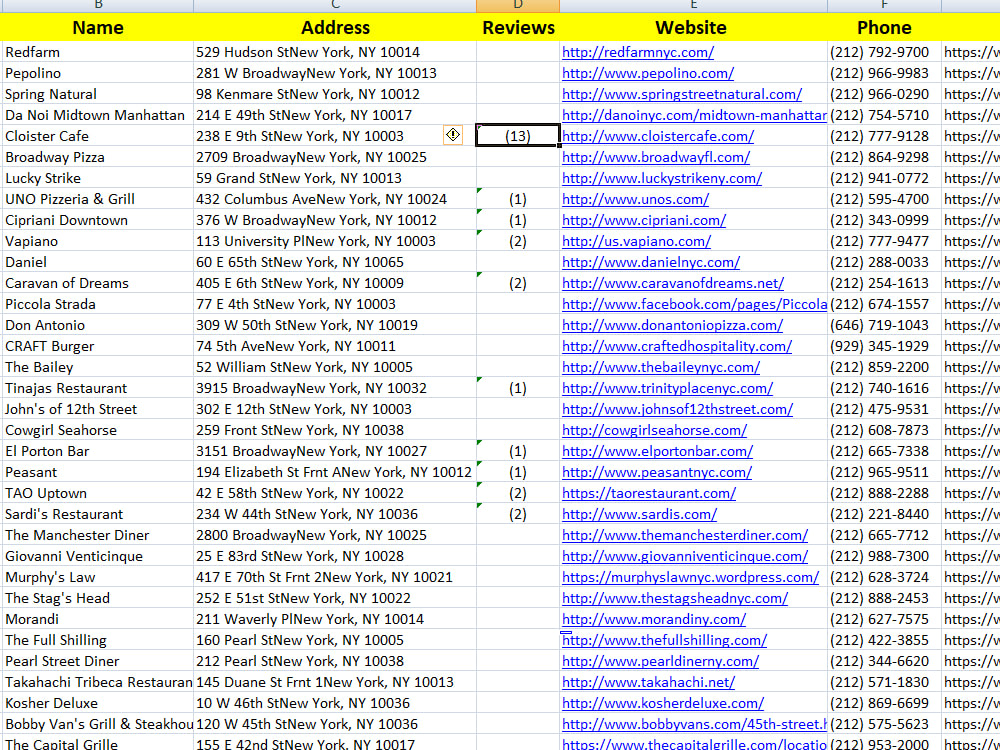Select phone (212) 754-5710 cell
This screenshot has height=750, width=1000.
click(x=884, y=115)
